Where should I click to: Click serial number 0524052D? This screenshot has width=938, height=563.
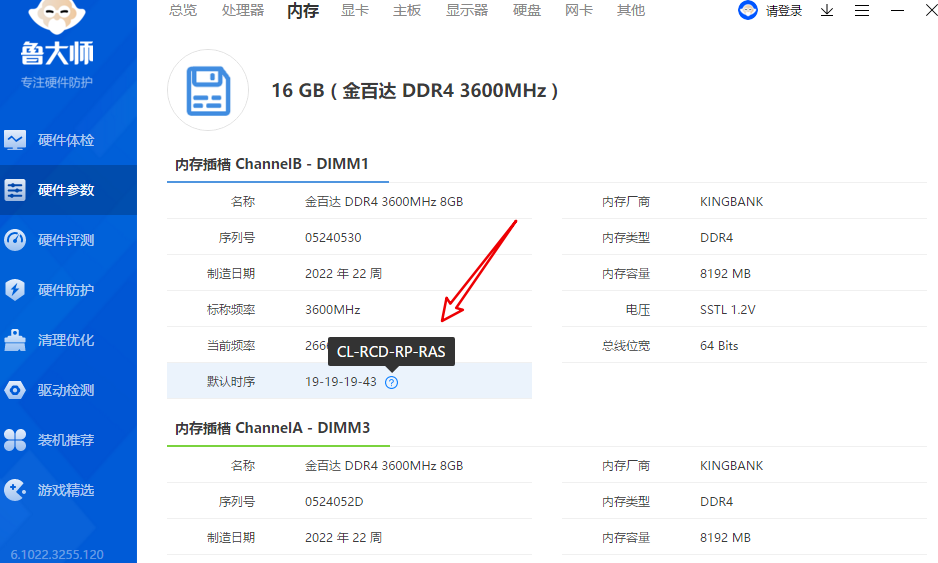334,501
